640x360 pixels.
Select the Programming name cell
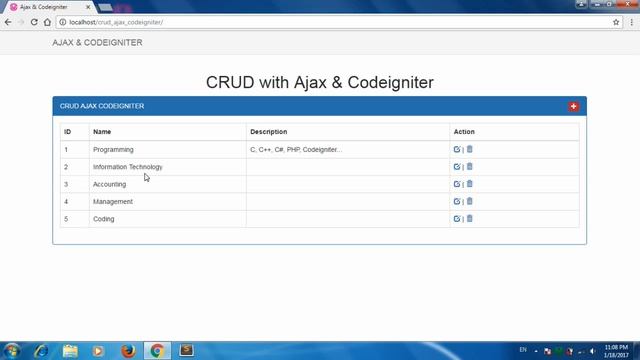(x=168, y=149)
